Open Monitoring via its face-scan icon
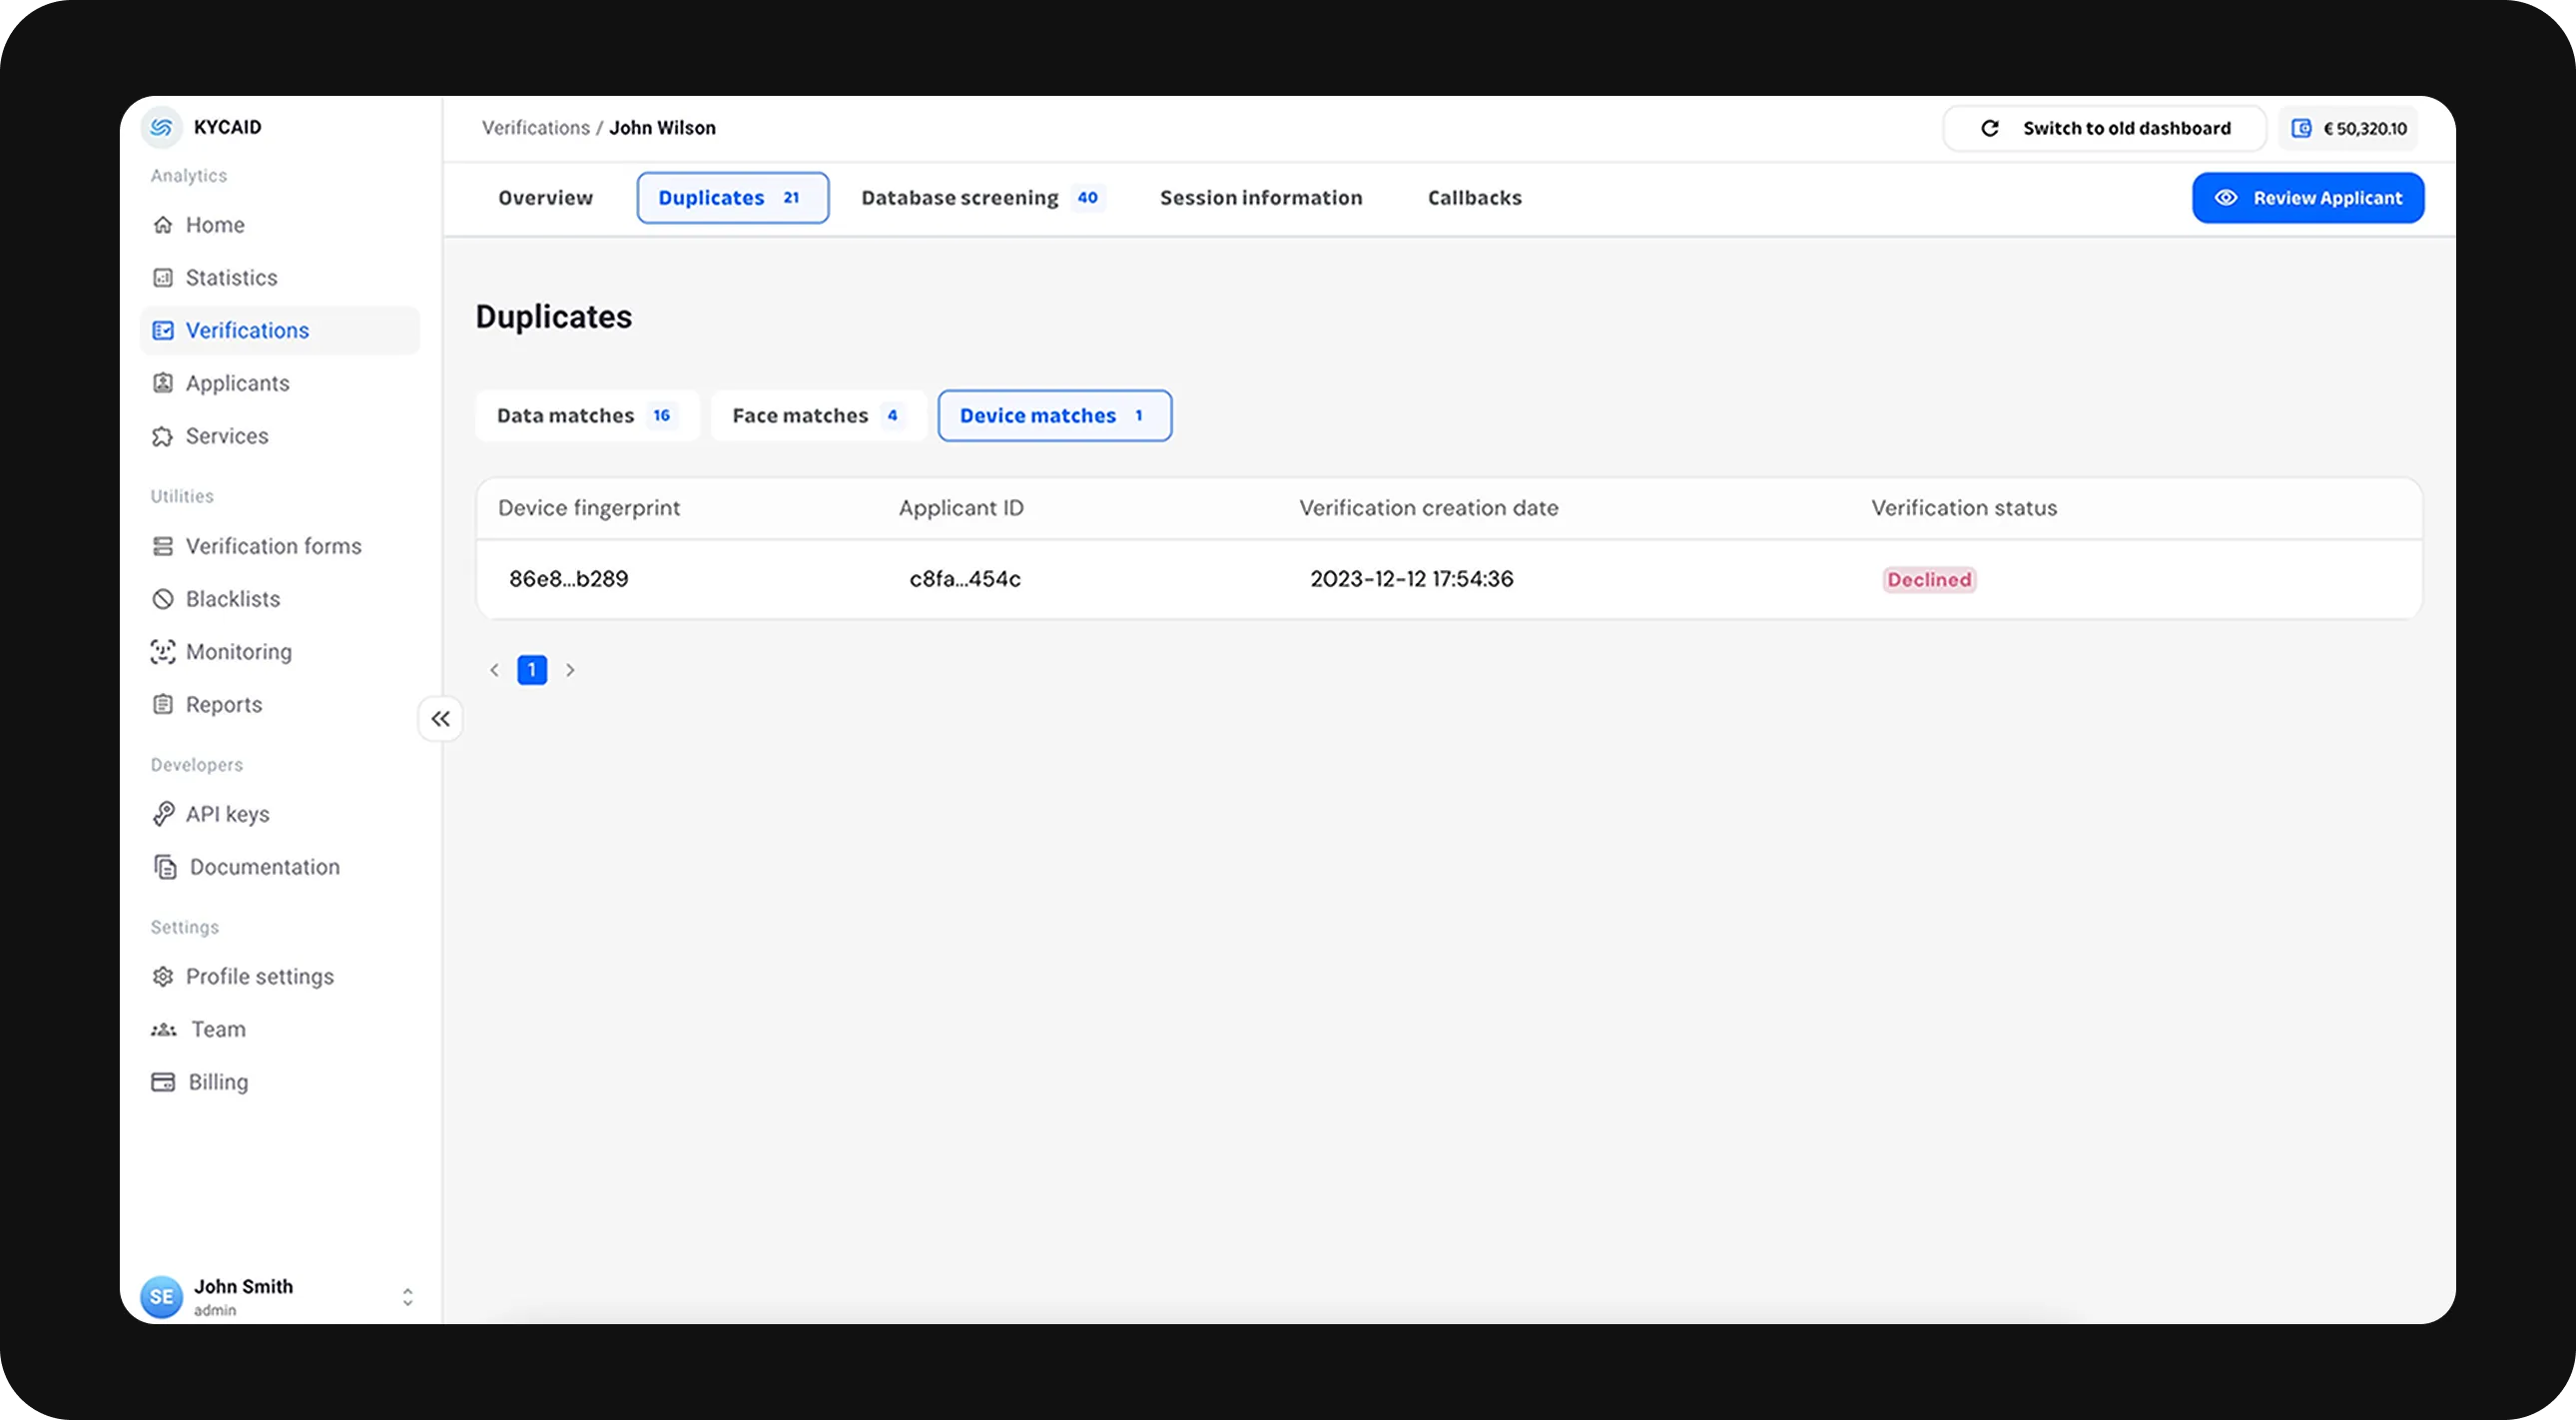Viewport: 2576px width, 1420px height. point(163,652)
